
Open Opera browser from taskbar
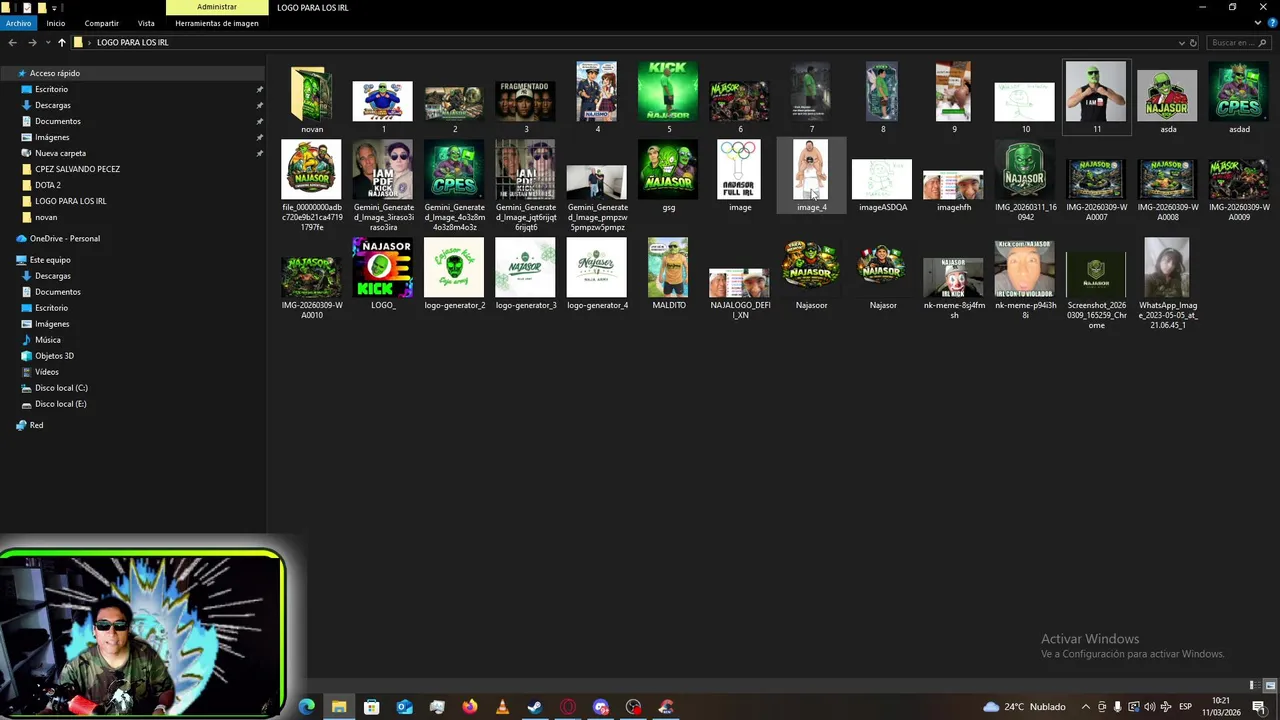pos(568,707)
